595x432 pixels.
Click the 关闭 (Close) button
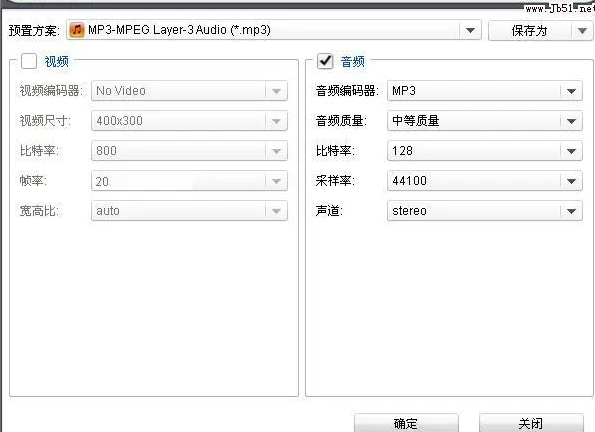[531, 423]
